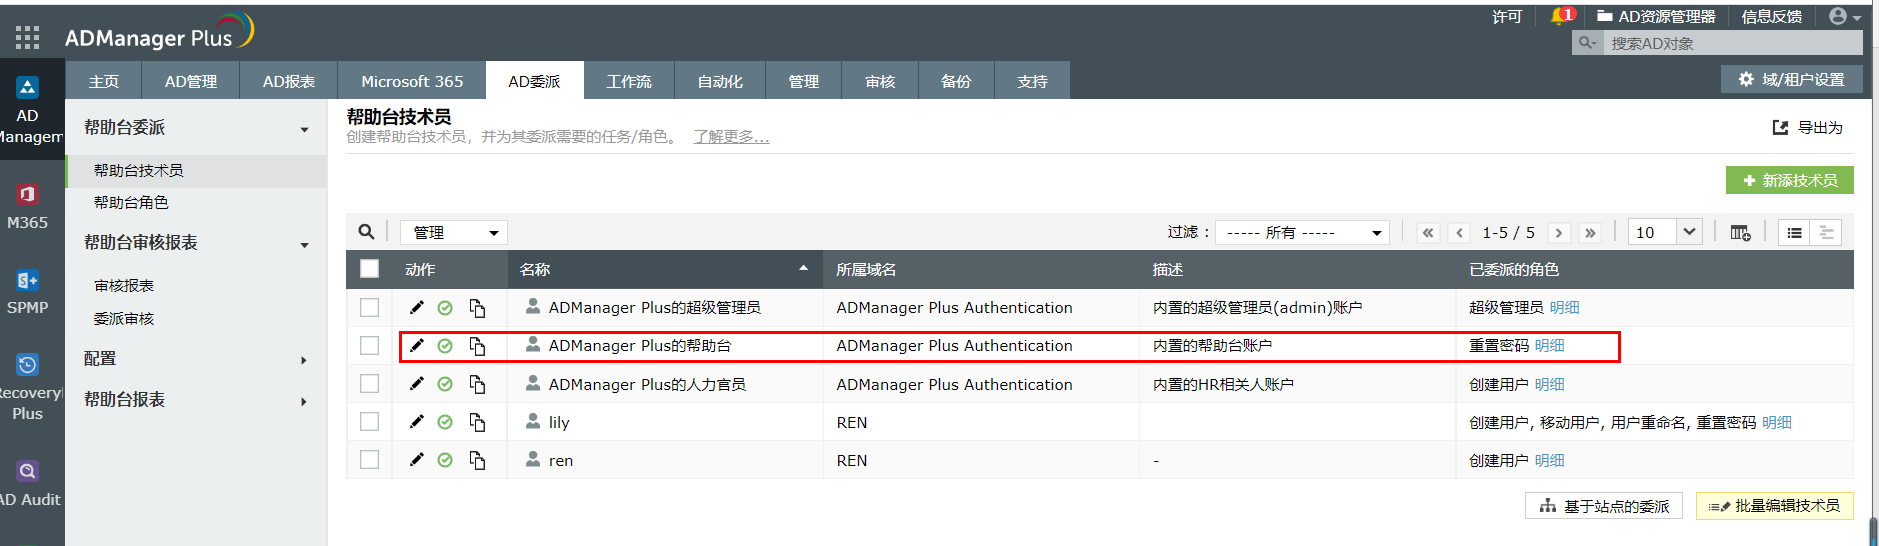Image resolution: width=1879 pixels, height=546 pixels.
Task: Copy the ren technician entry
Action: pyautogui.click(x=477, y=460)
